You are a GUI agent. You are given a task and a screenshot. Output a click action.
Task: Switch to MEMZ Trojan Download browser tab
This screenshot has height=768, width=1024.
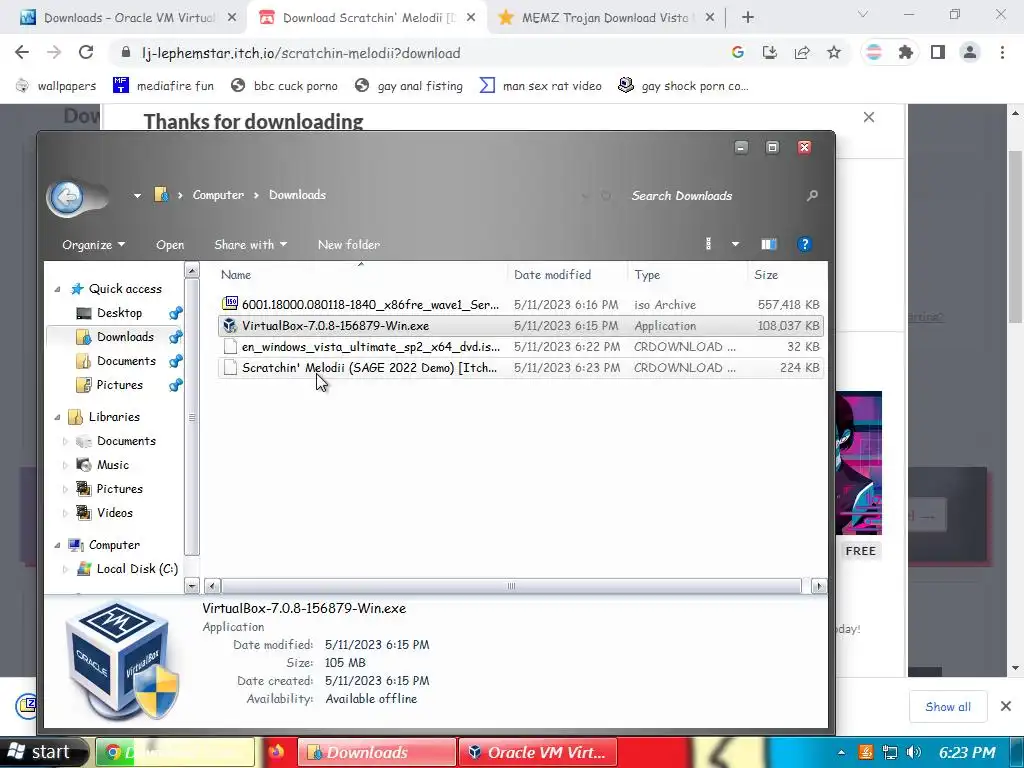(604, 18)
